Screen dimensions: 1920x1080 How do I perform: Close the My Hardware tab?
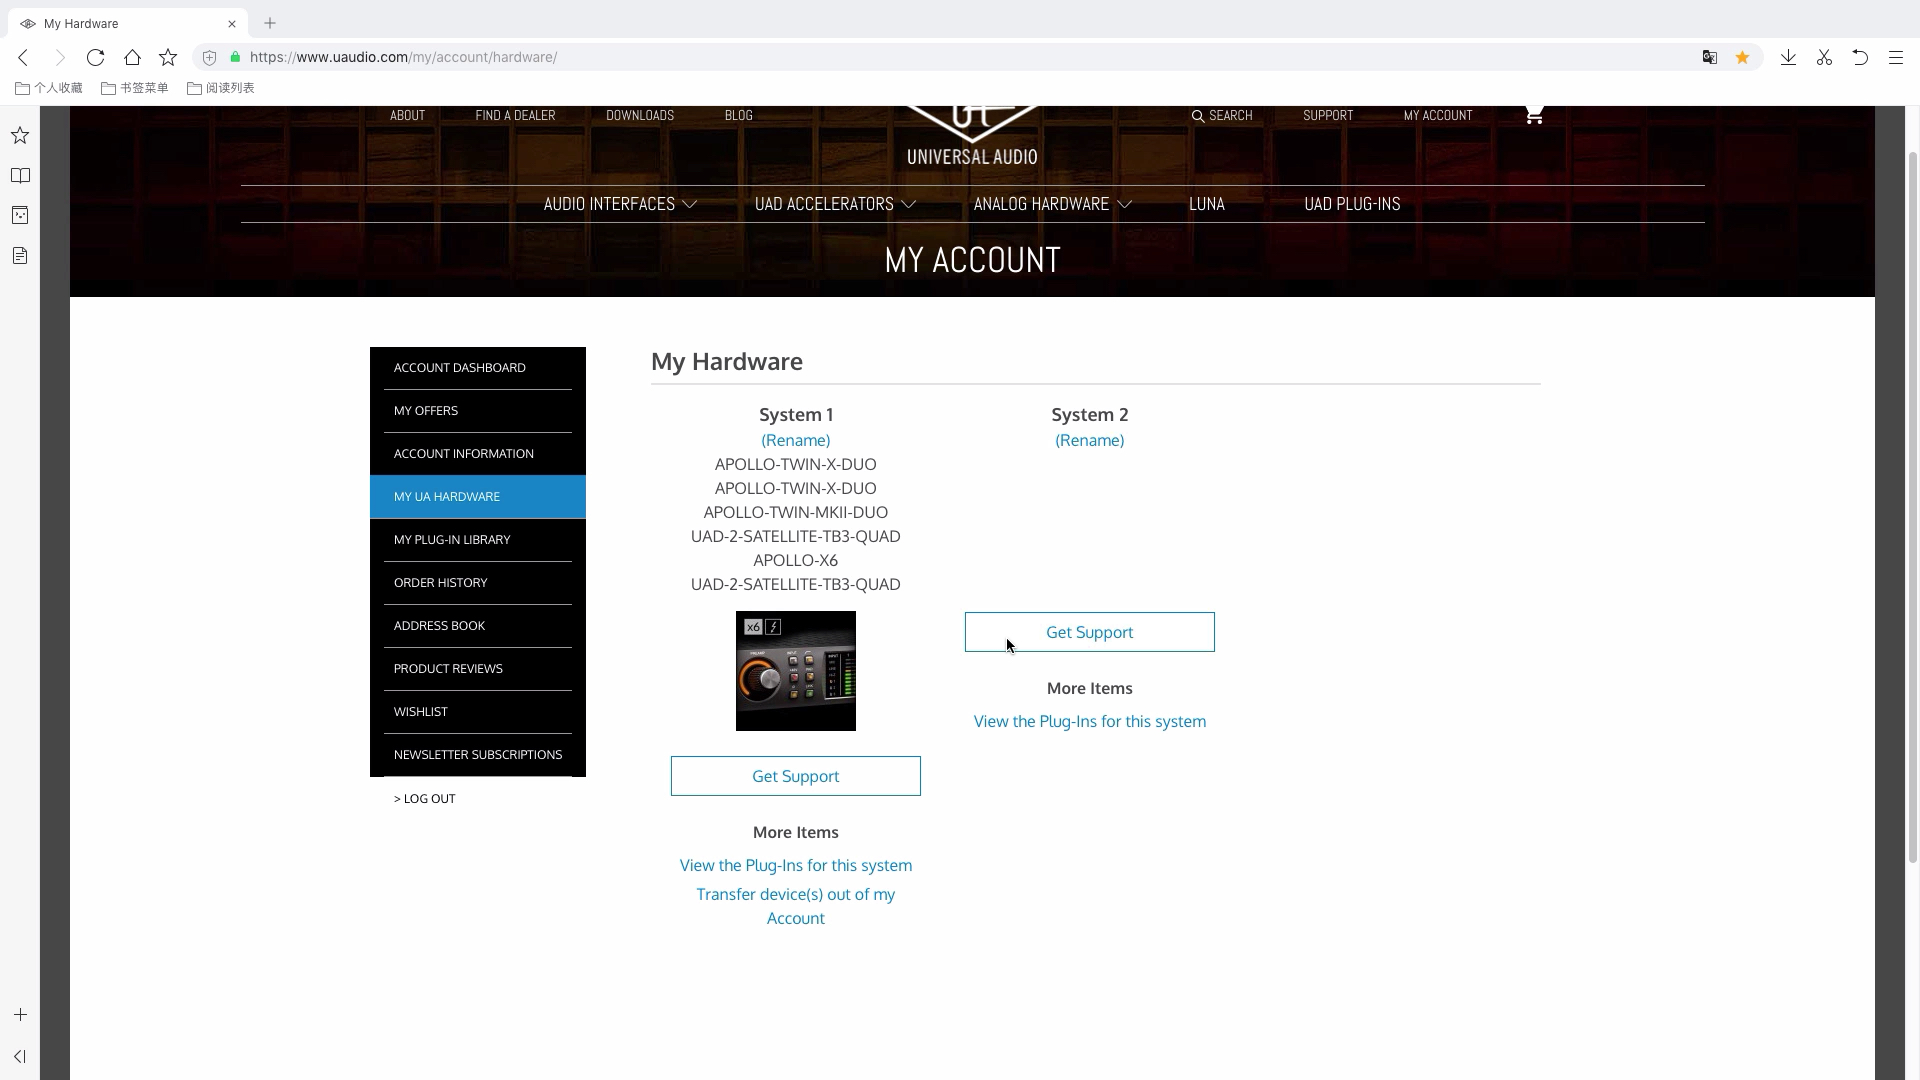tap(232, 23)
